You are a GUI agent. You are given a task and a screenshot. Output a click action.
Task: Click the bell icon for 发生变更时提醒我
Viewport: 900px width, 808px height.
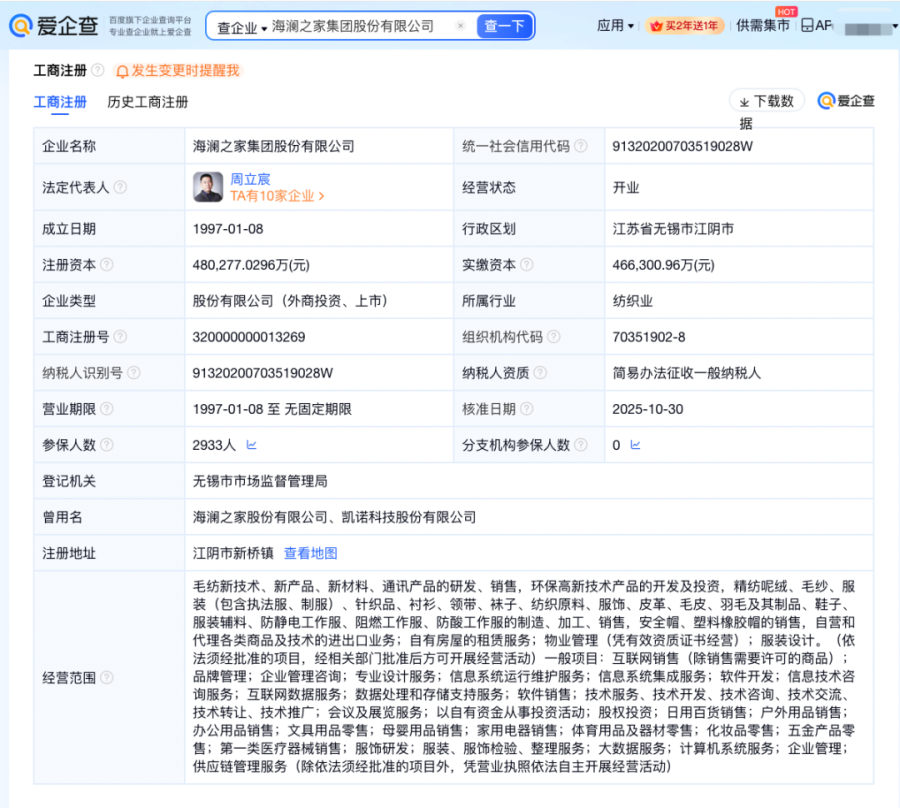122,71
